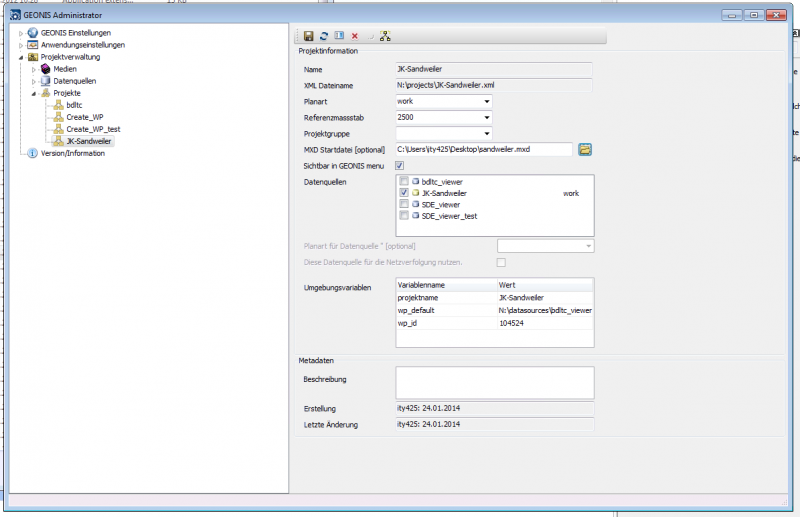This screenshot has width=800, height=517.
Task: Click the Variablenname column header
Action: click(x=446, y=285)
